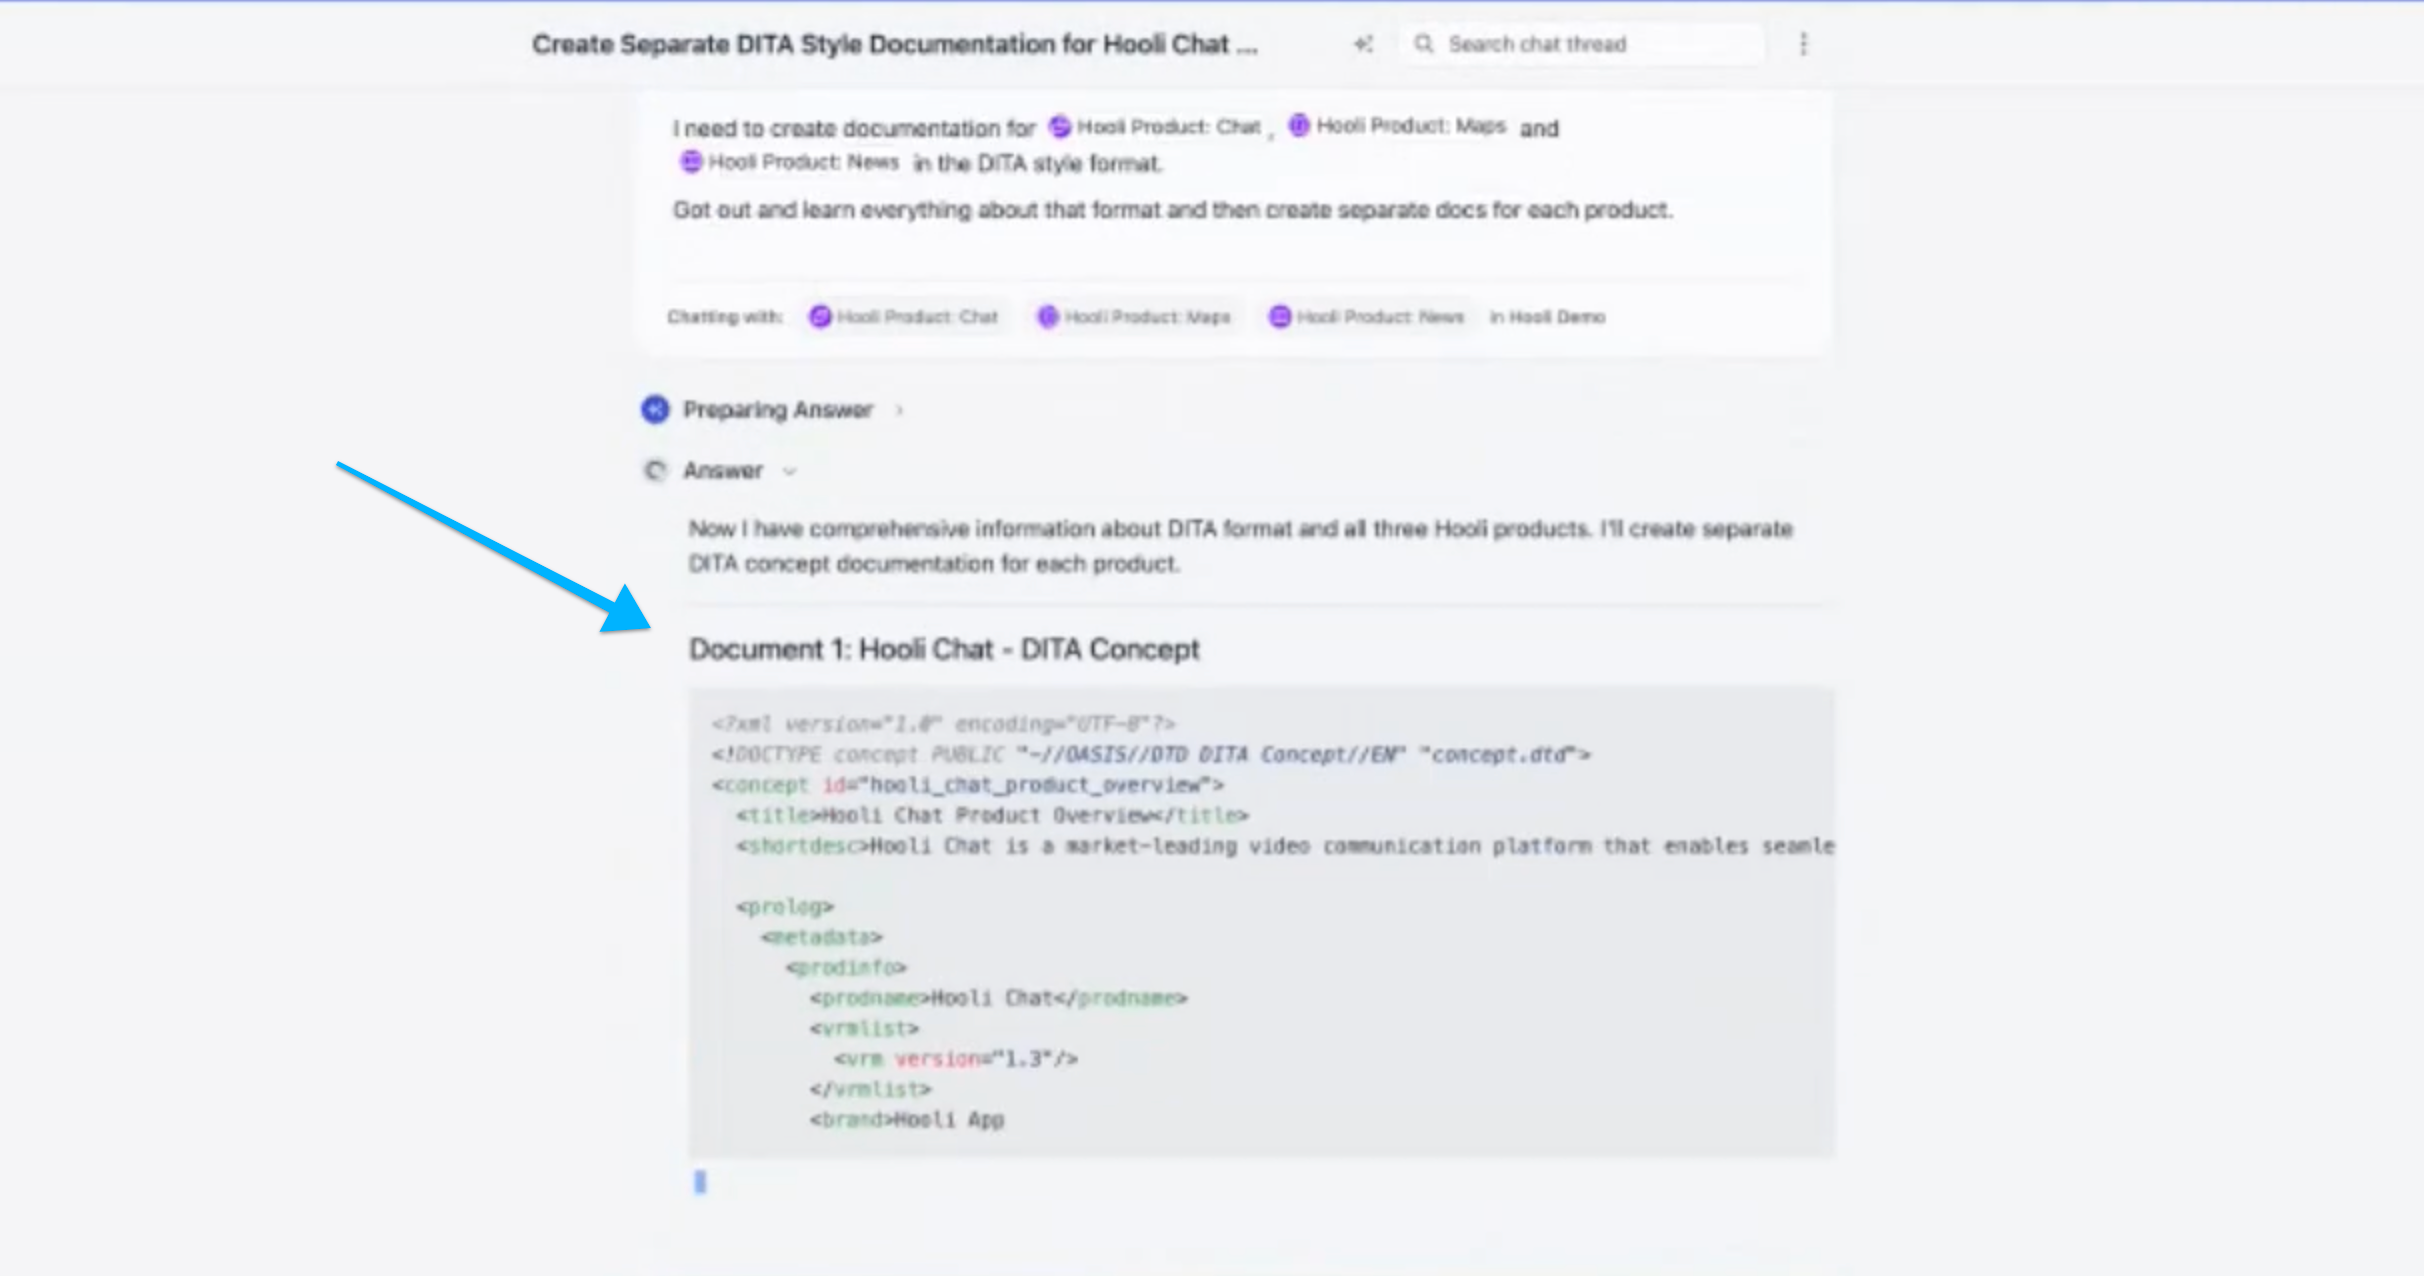Click the purple icon of Hooli Product: Maps chip

tap(1047, 317)
